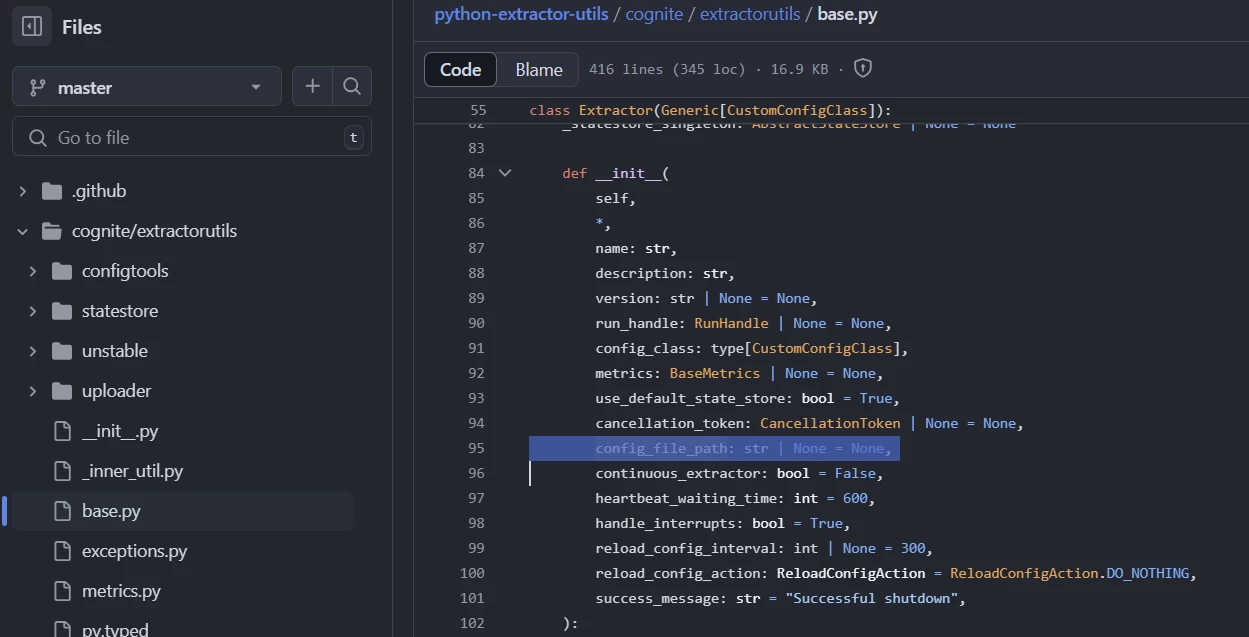Click the 'config_class: type[CustomConfigClass]' line
The width and height of the screenshot is (1249, 637).
(751, 348)
